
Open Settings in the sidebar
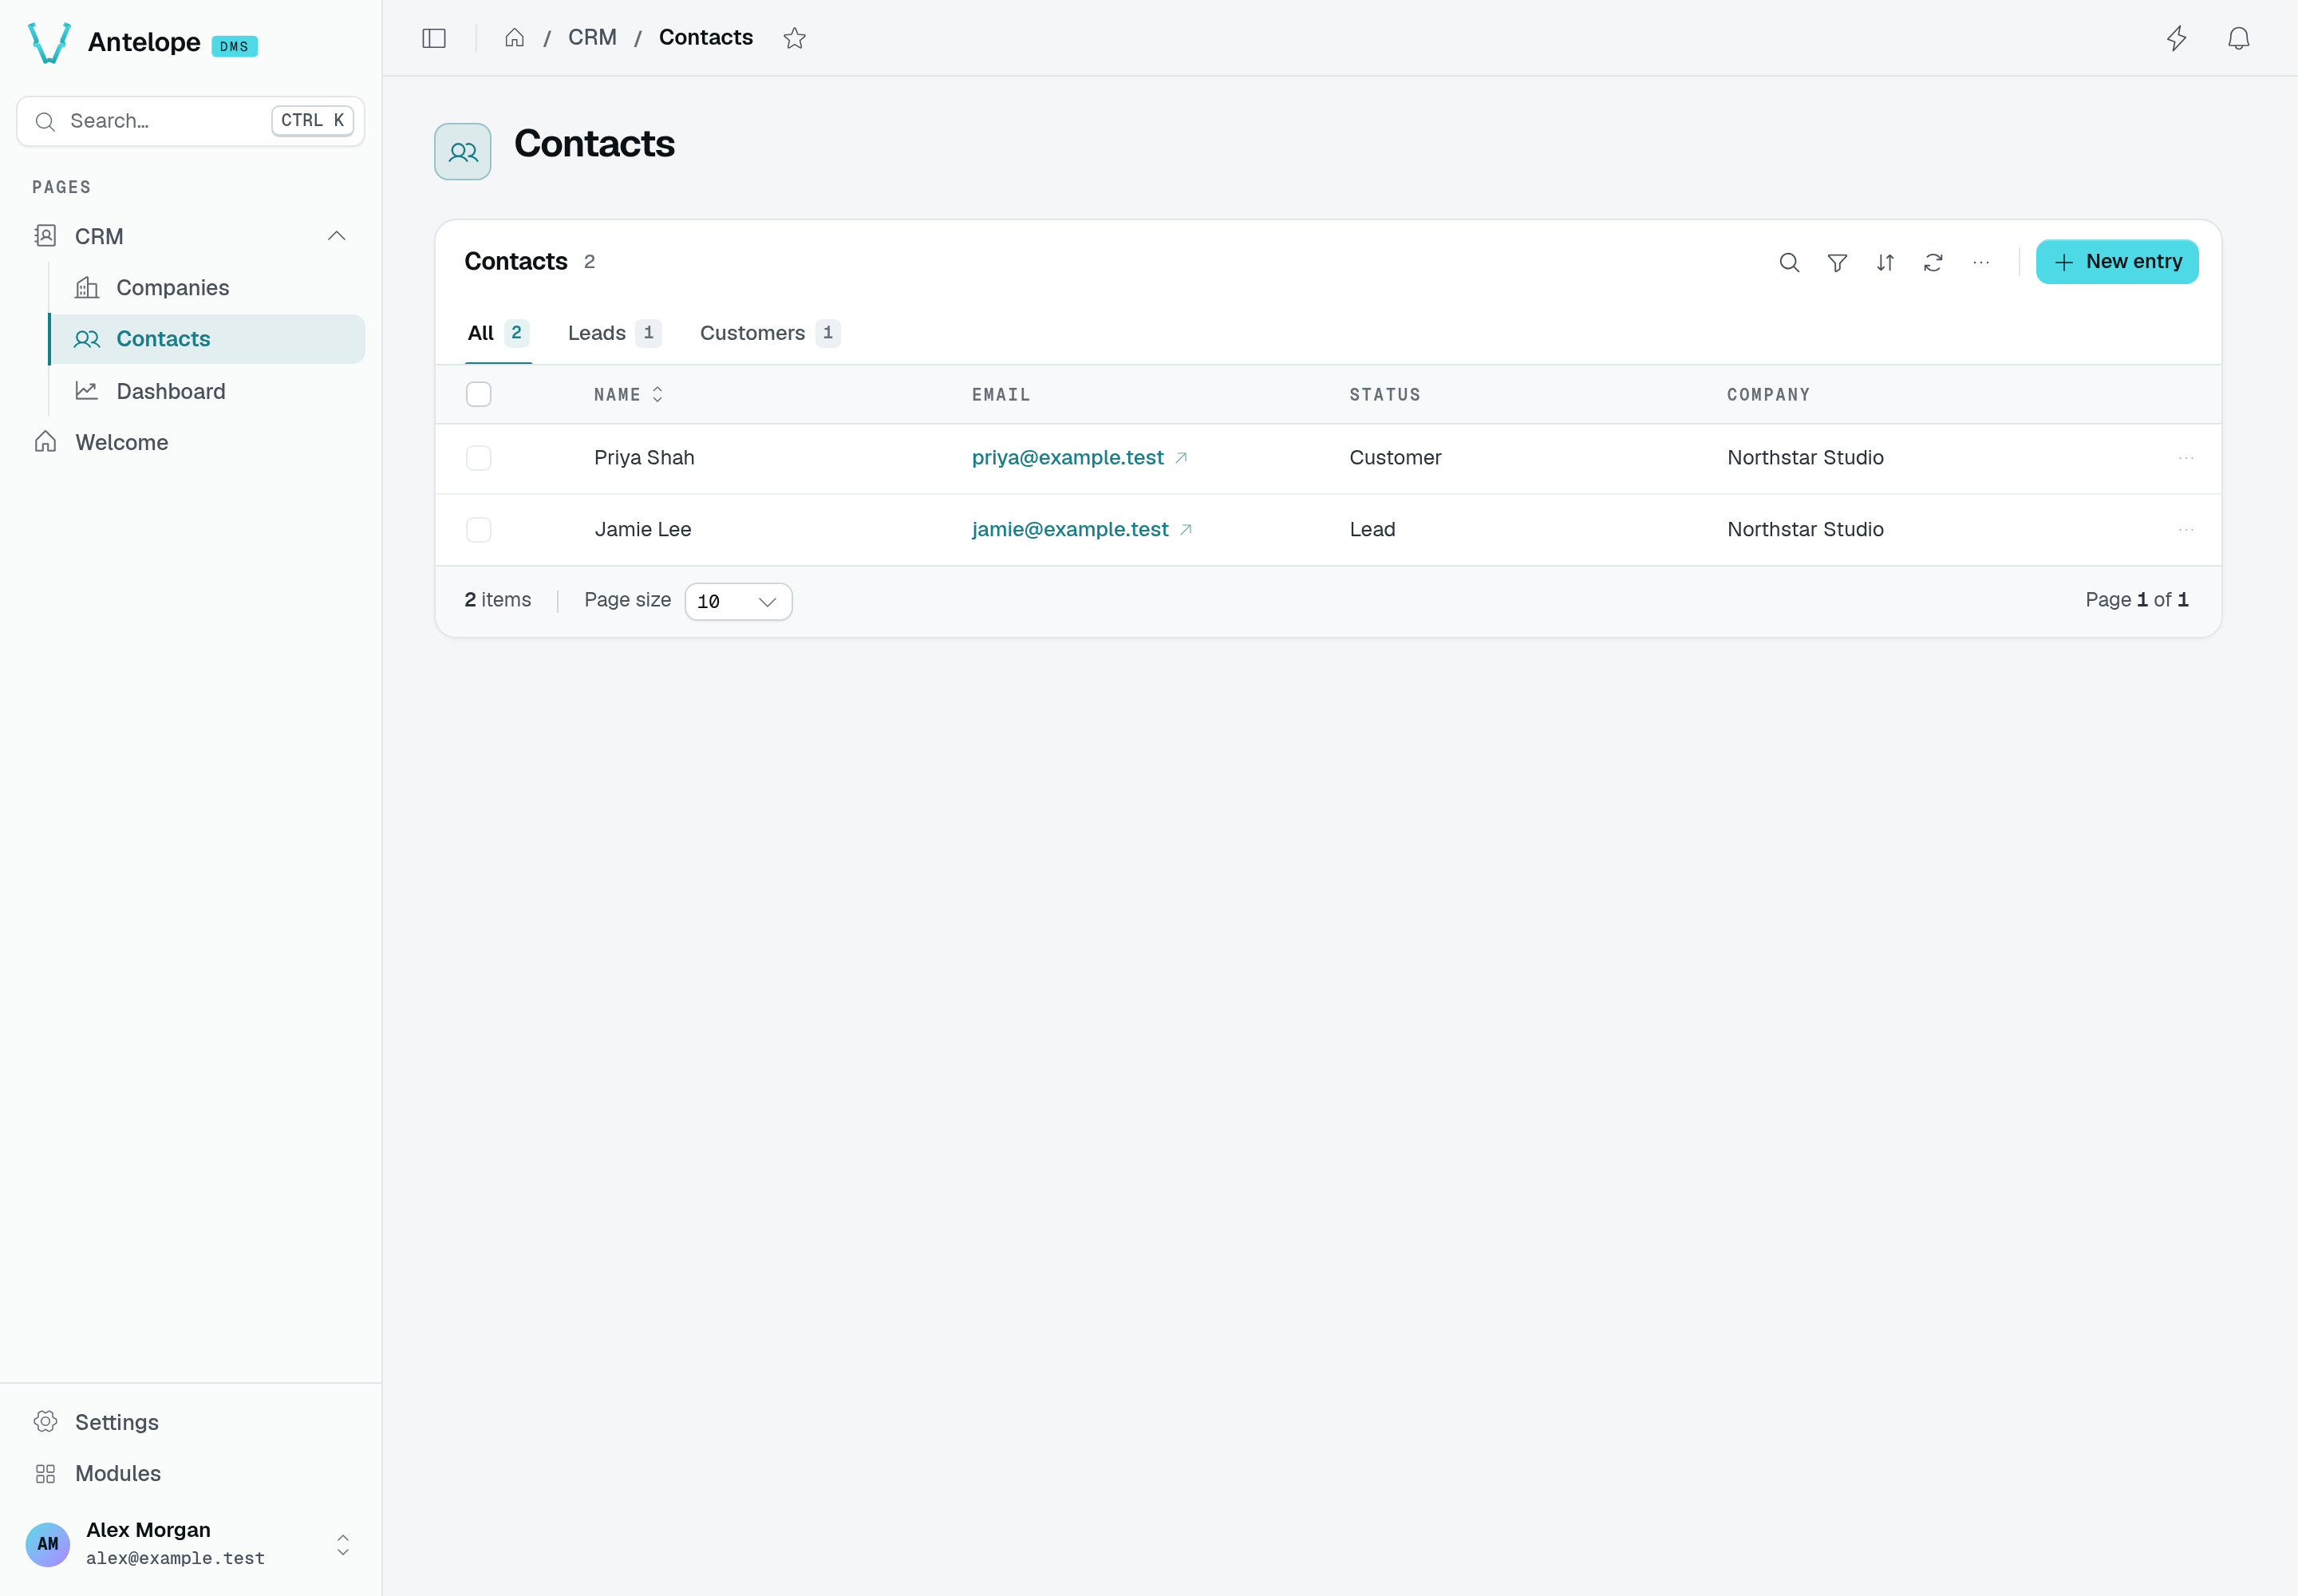pyautogui.click(x=191, y=1422)
